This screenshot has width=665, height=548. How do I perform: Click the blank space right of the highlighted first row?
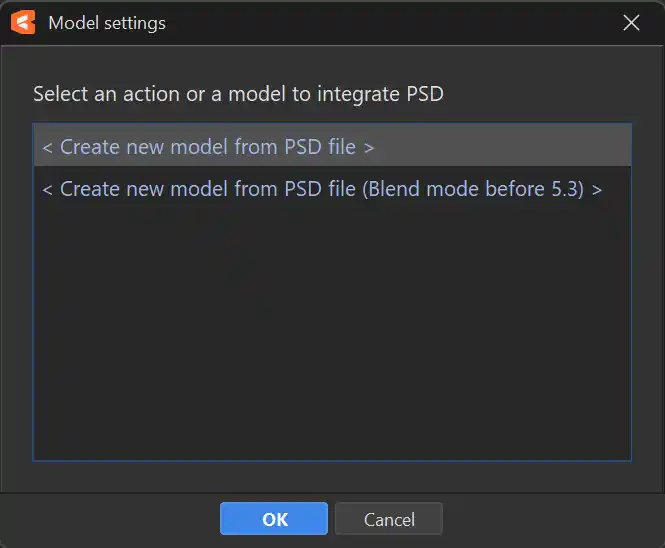coord(500,147)
